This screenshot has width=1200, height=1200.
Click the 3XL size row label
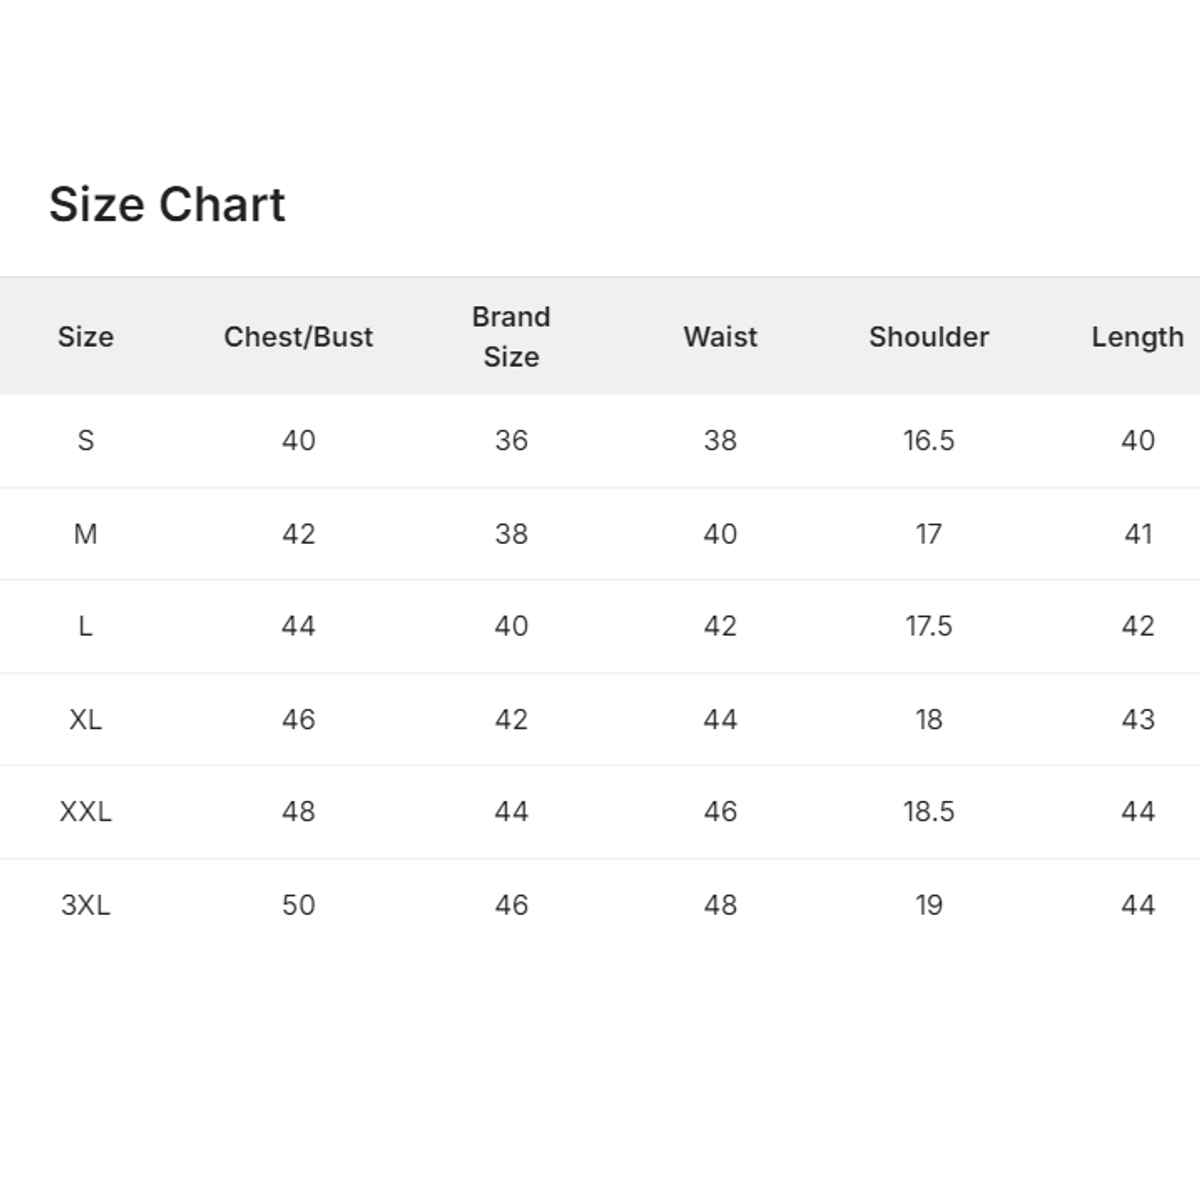(85, 905)
